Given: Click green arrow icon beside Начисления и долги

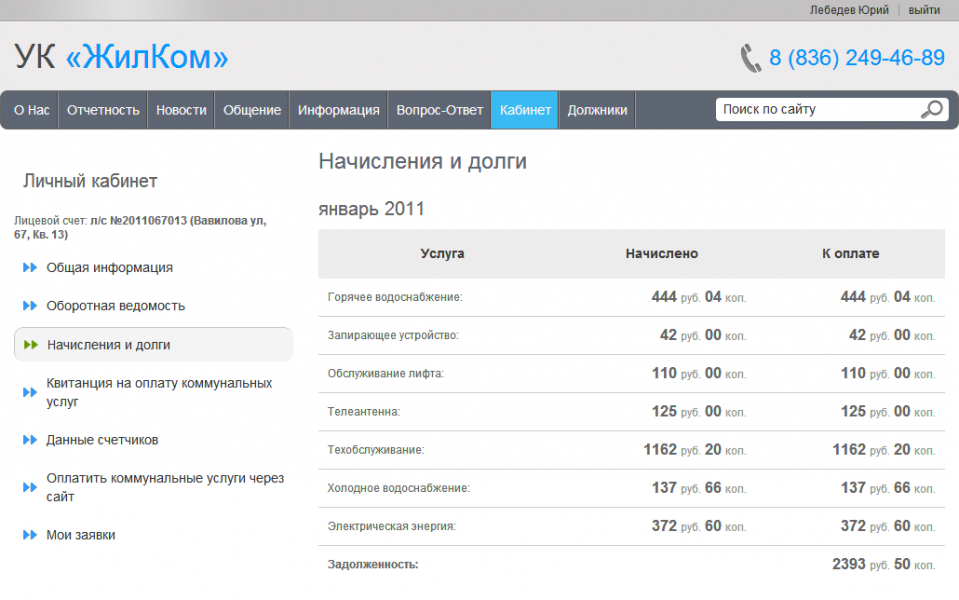Looking at the screenshot, I should (30, 345).
